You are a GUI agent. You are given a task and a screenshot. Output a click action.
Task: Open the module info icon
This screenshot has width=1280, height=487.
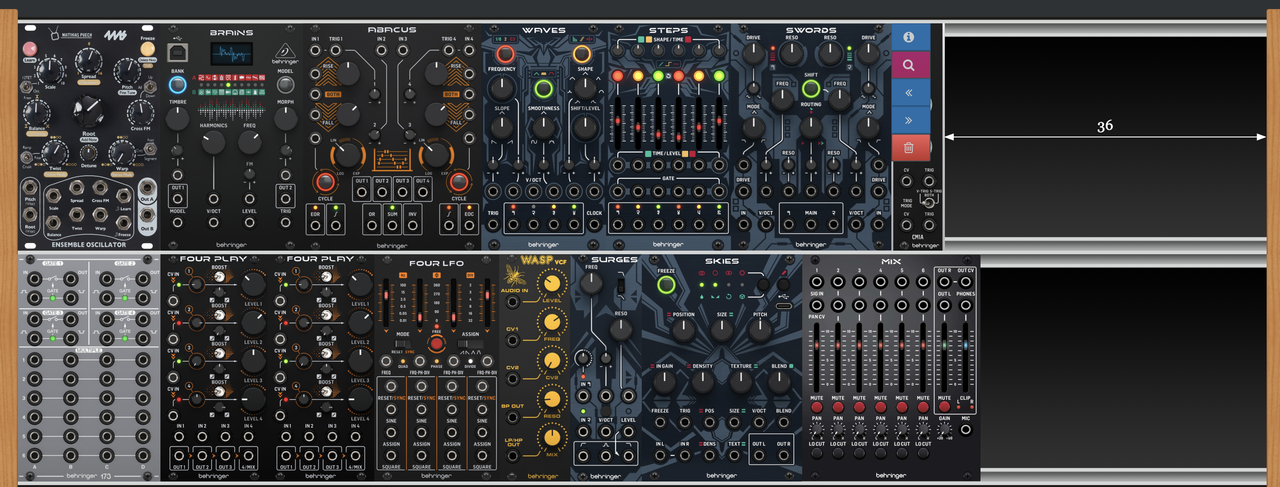tap(910, 37)
